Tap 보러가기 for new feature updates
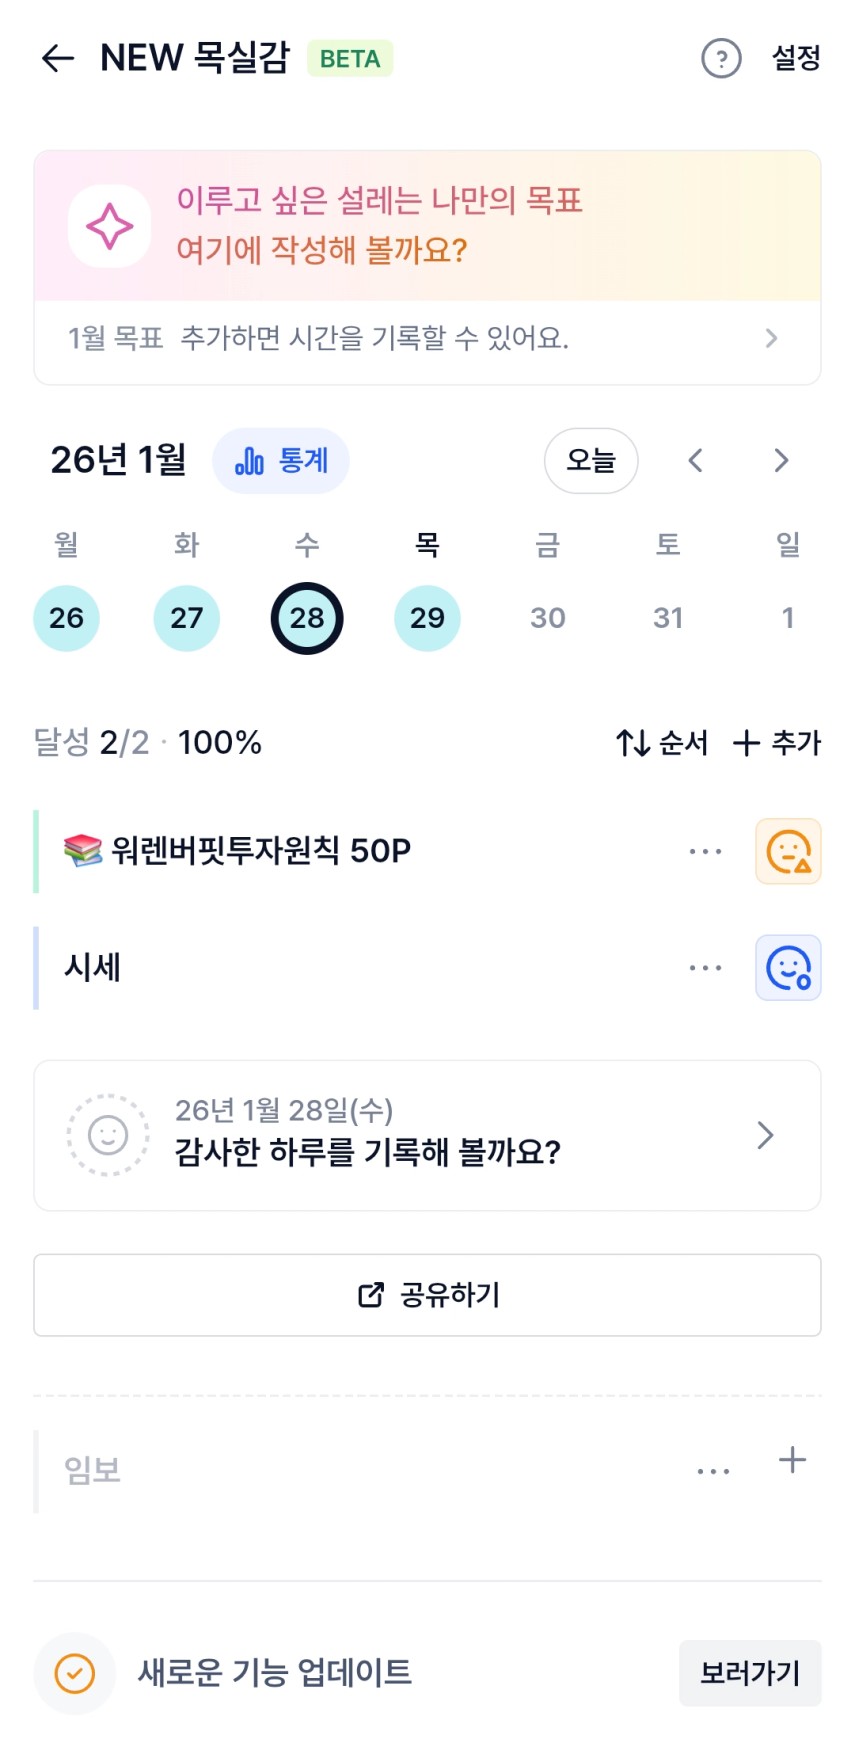The height and width of the screenshot is (1758, 855). point(750,1673)
